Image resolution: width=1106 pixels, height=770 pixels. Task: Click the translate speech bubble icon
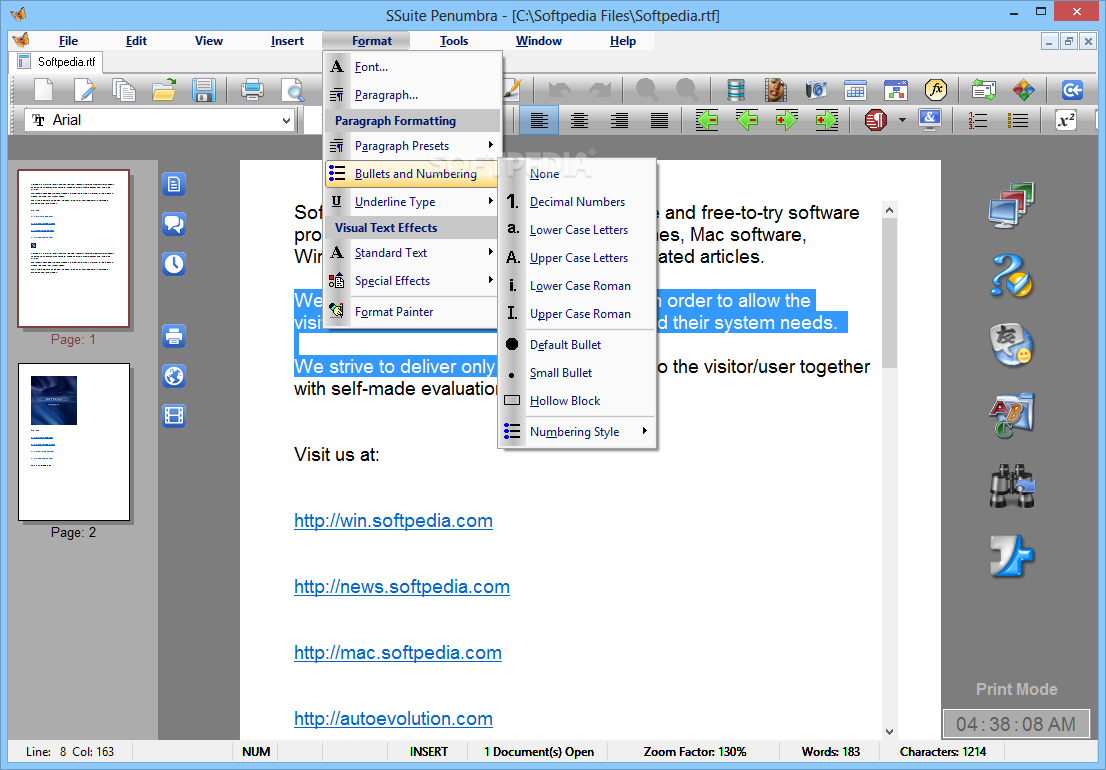(1011, 346)
